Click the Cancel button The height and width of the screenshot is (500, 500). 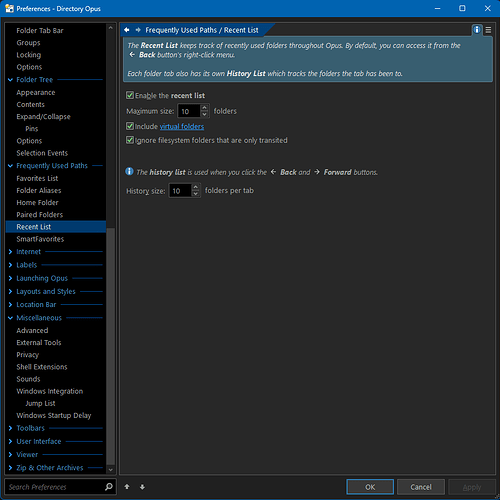point(421,487)
